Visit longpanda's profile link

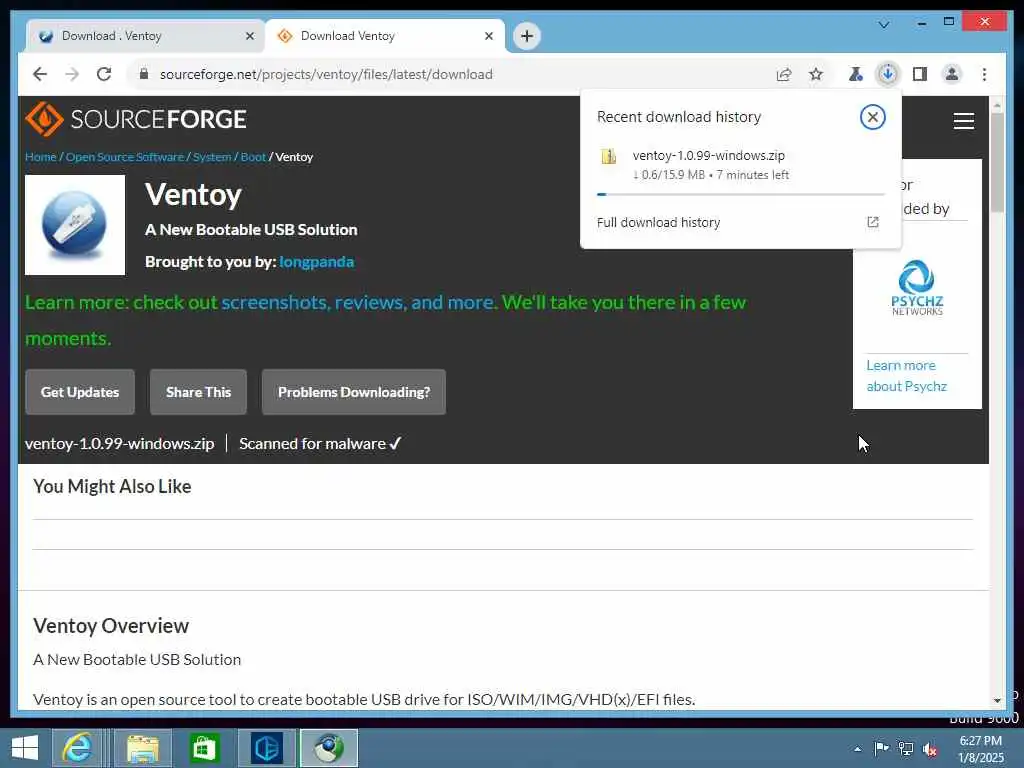point(317,262)
